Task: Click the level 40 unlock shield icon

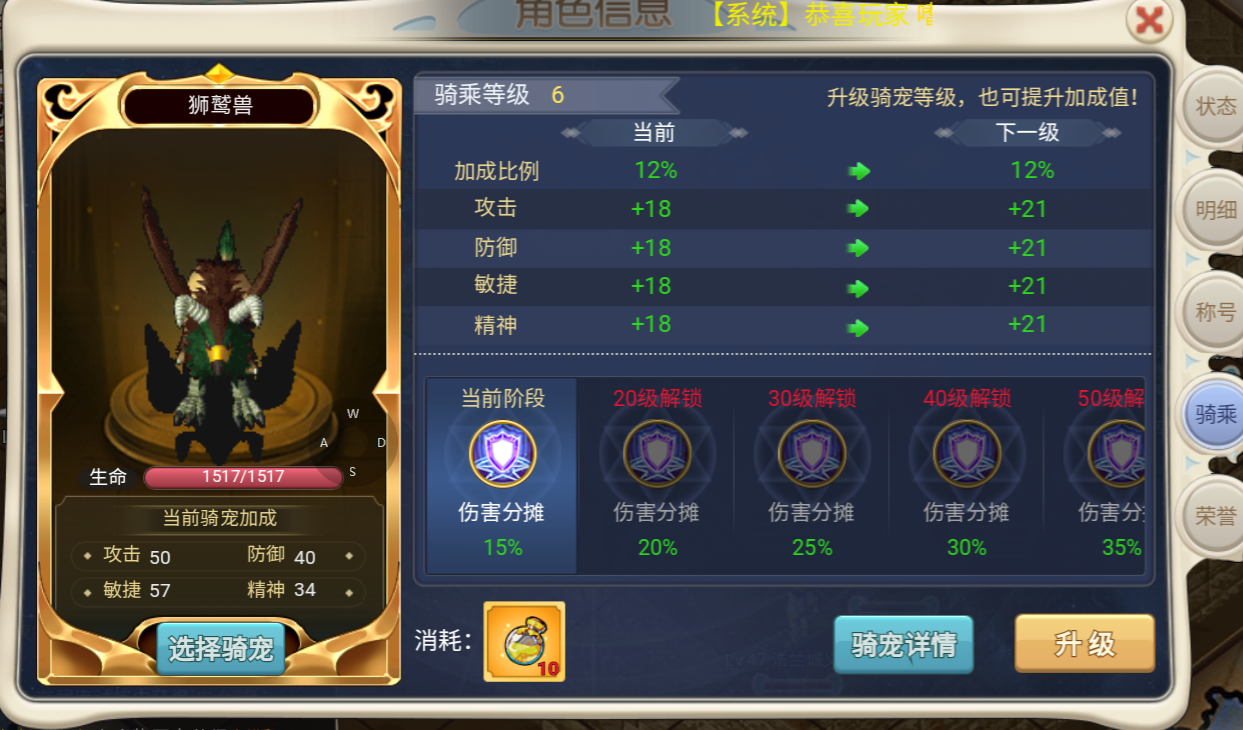Action: point(967,454)
